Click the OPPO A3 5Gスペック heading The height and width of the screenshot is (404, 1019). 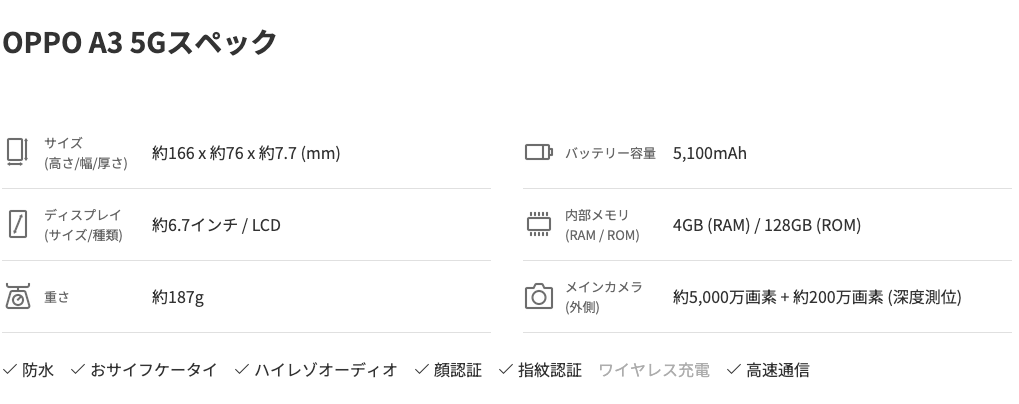[x=140, y=42]
